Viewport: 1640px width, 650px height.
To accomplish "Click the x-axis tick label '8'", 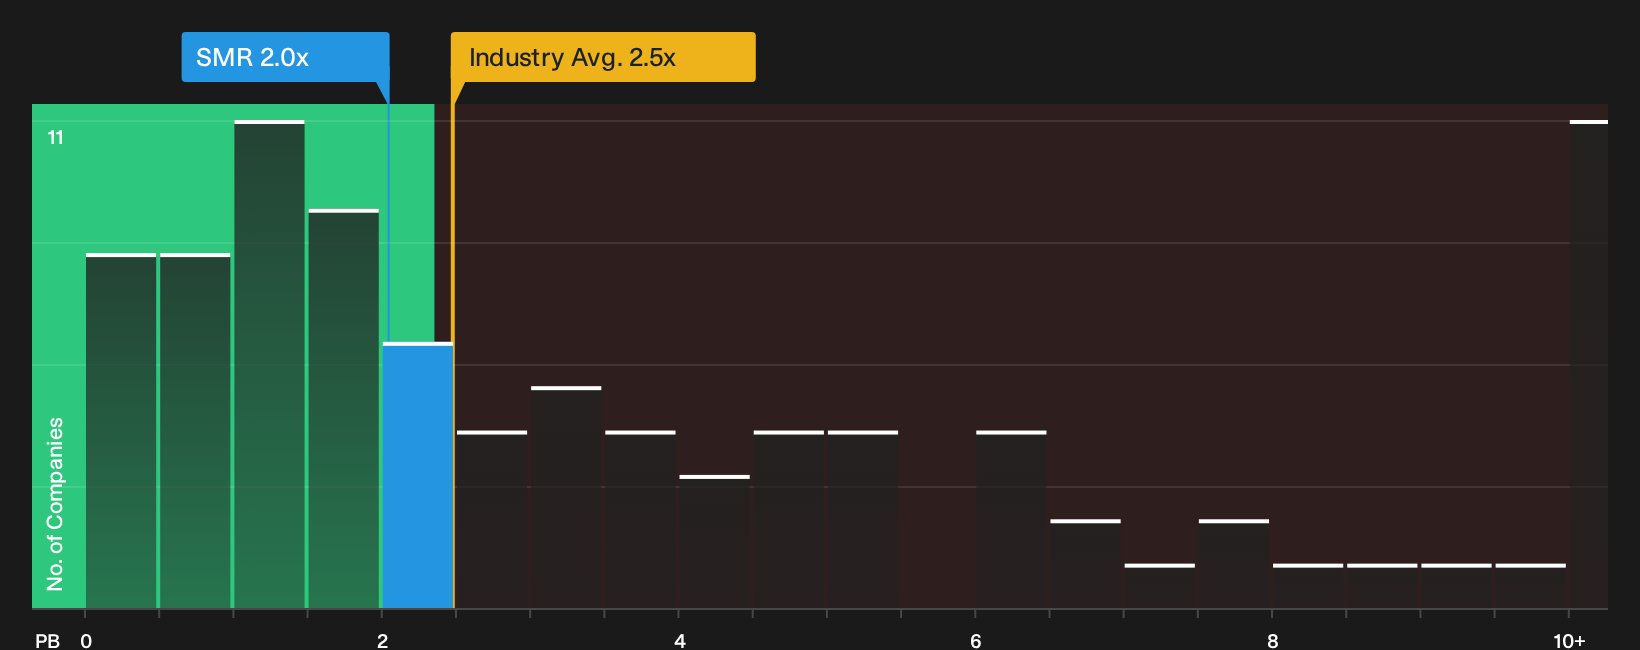I will [x=1273, y=641].
